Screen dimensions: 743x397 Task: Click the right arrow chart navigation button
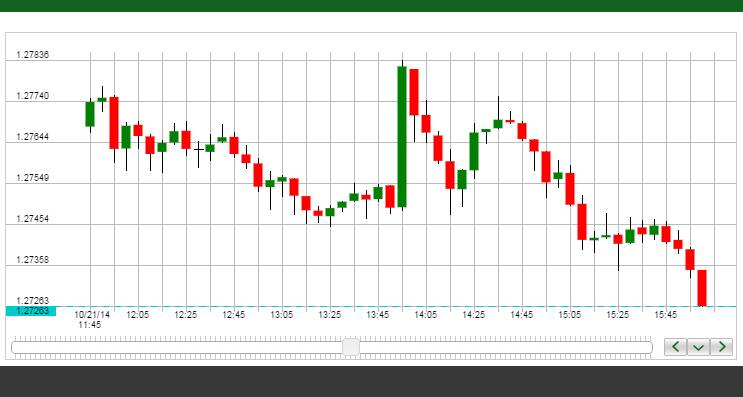point(722,347)
